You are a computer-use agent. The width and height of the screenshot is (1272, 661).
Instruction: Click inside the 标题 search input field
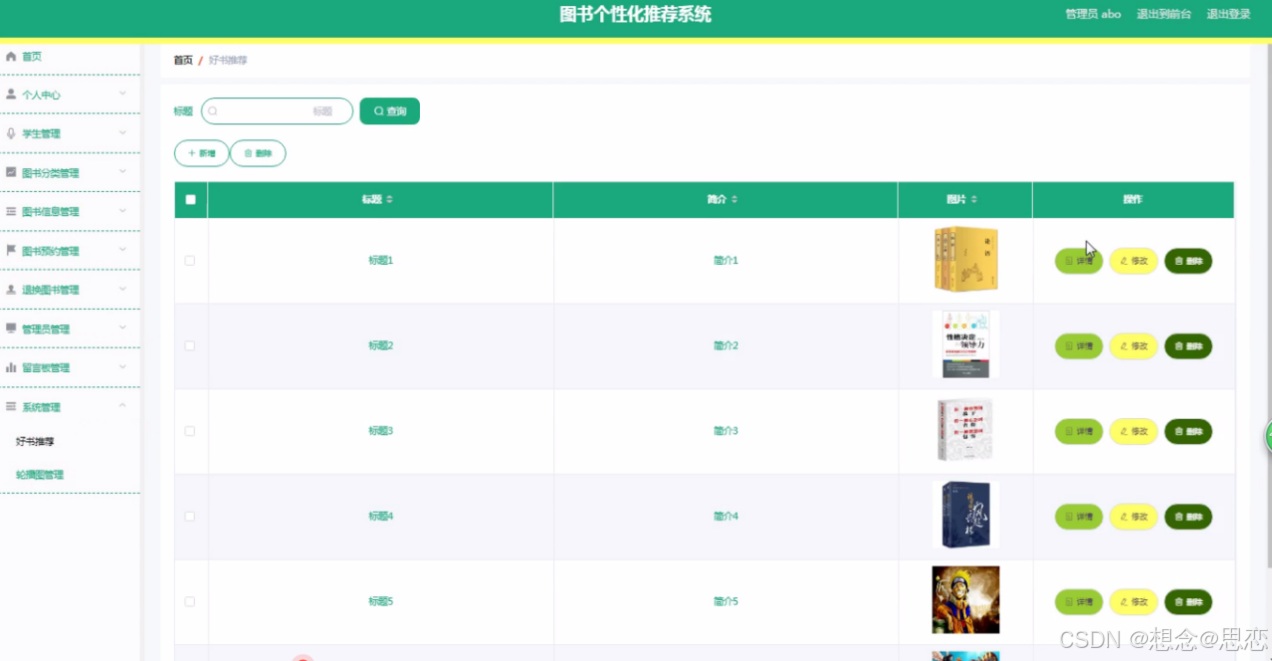(277, 111)
